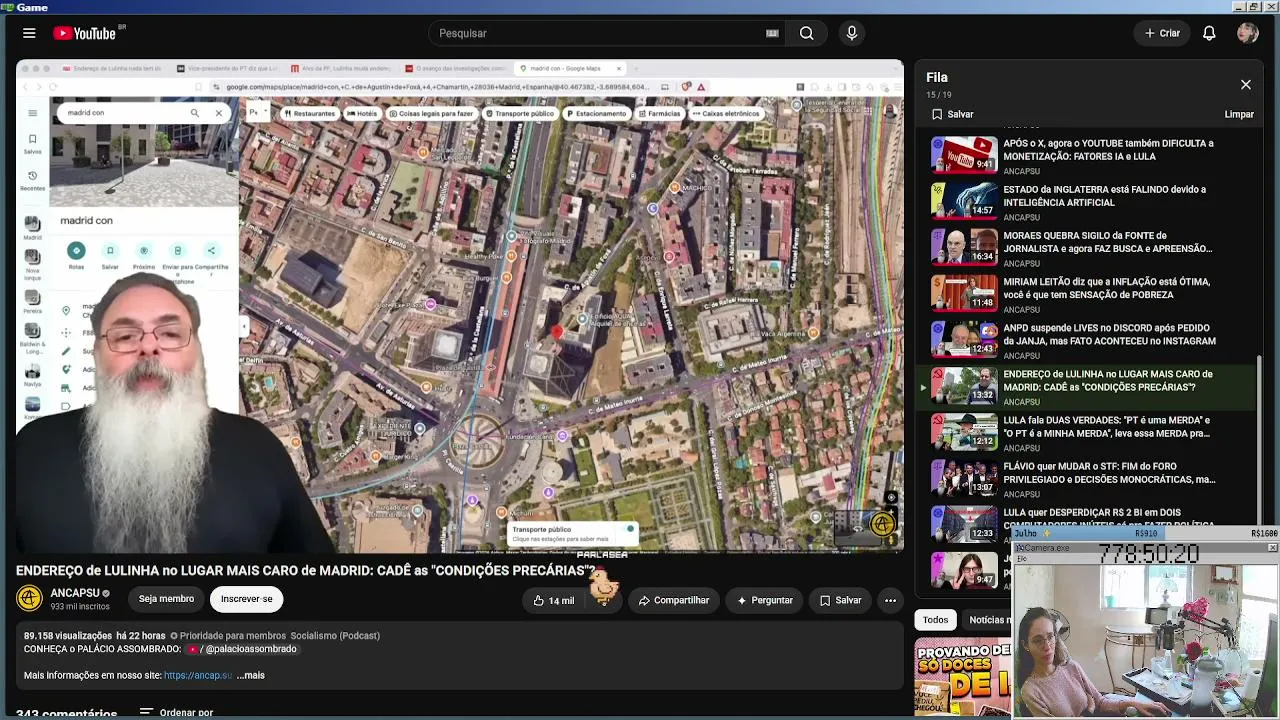
Task: Click the video player to pause playback
Action: pyautogui.click(x=460, y=306)
